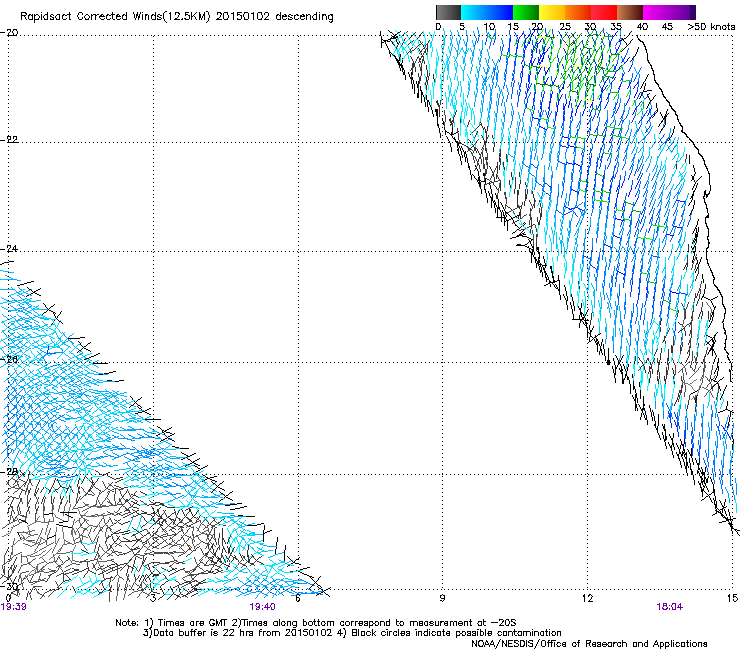Click the '10' legend scale number
This screenshot has height=650, width=740.
click(x=489, y=27)
